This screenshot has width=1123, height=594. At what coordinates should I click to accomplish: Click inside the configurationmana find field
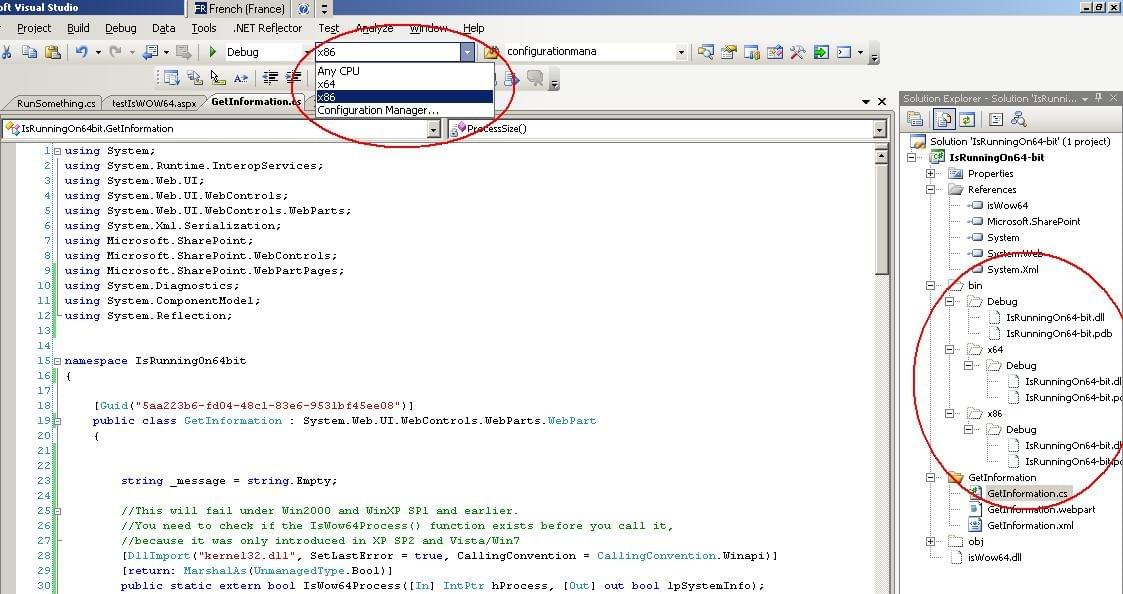pos(589,52)
